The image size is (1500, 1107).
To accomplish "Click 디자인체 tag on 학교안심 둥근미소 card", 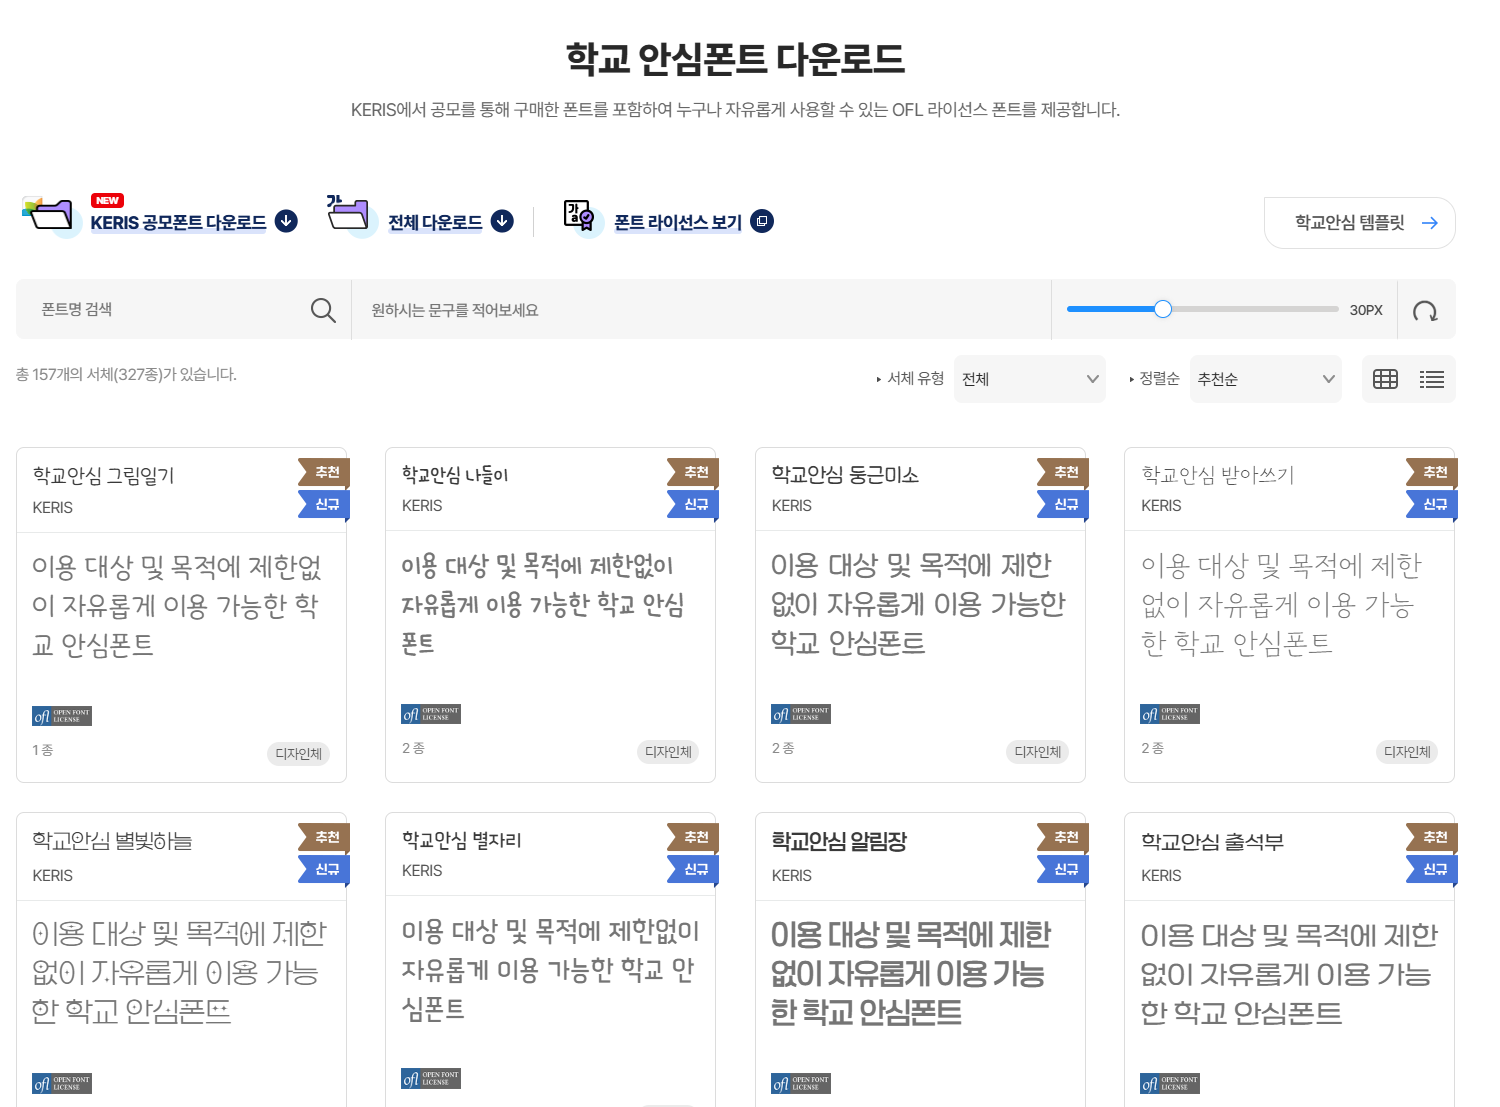I will tap(1038, 752).
